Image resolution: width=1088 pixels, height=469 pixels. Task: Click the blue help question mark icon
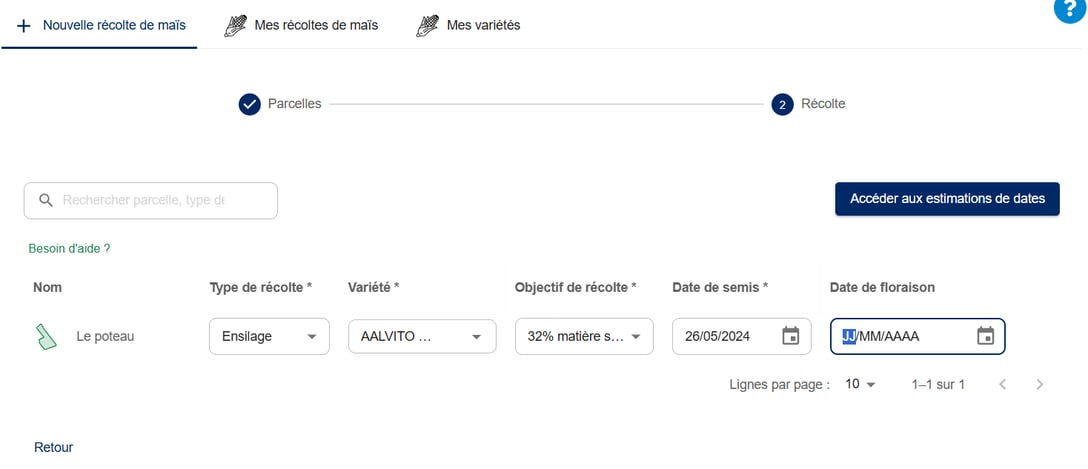coord(1071,9)
